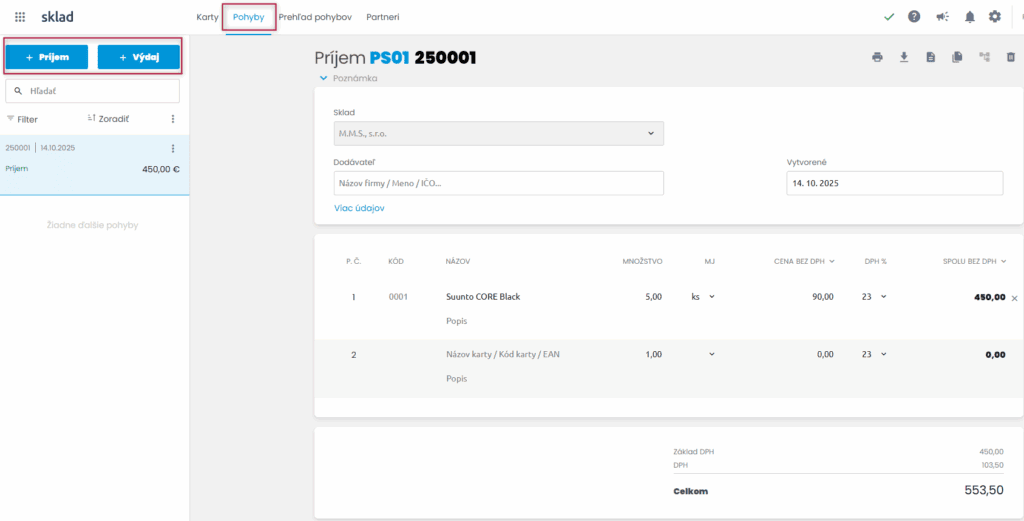
Task: Open the help question mark icon
Action: point(914,17)
